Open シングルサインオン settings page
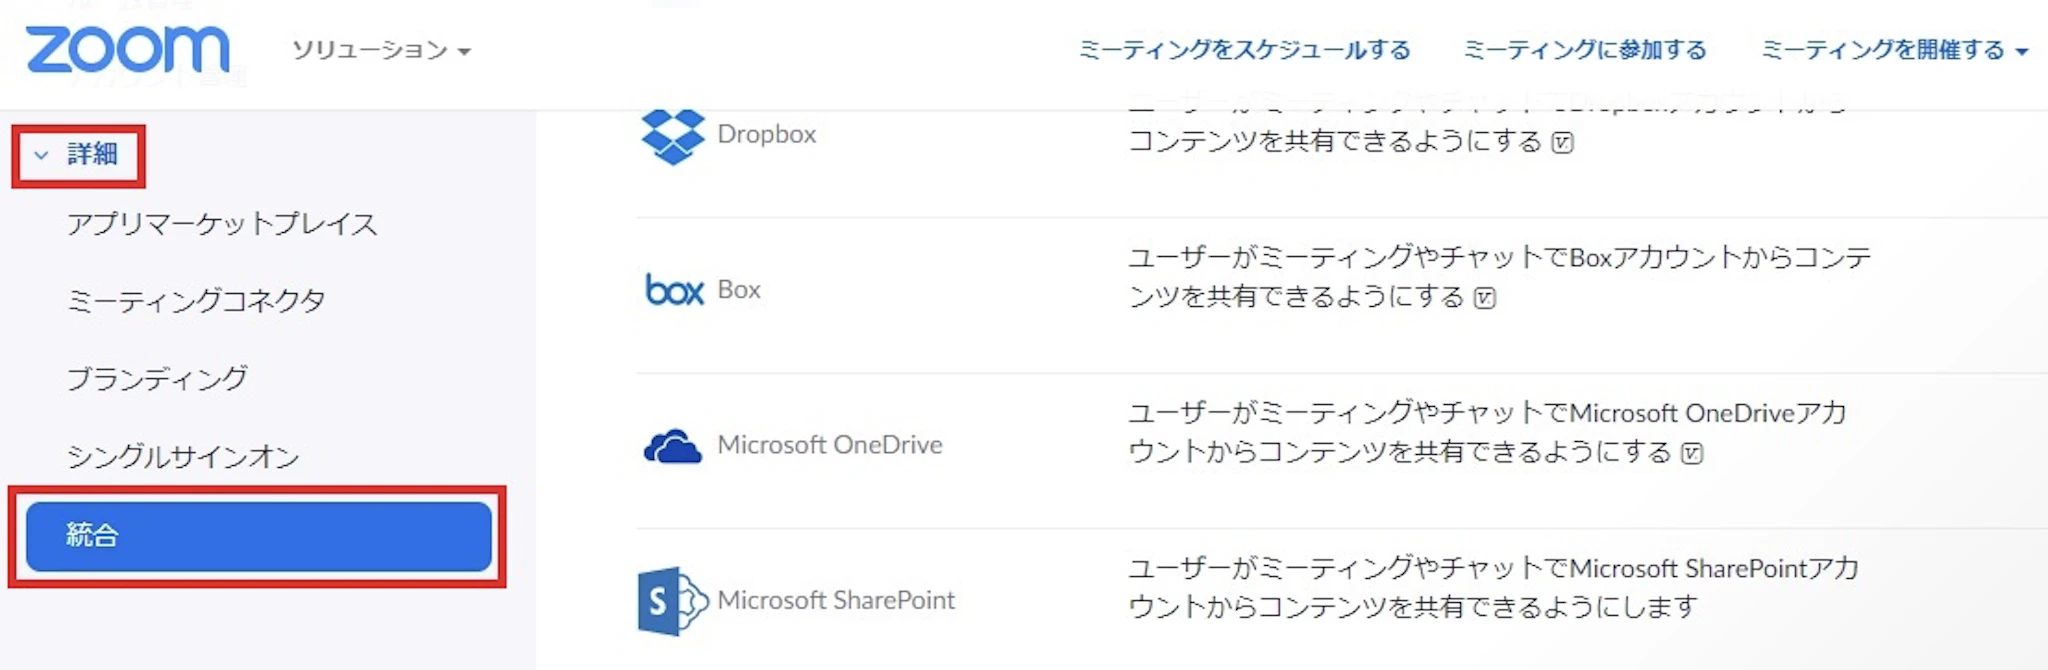The height and width of the screenshot is (670, 2048). click(x=183, y=457)
